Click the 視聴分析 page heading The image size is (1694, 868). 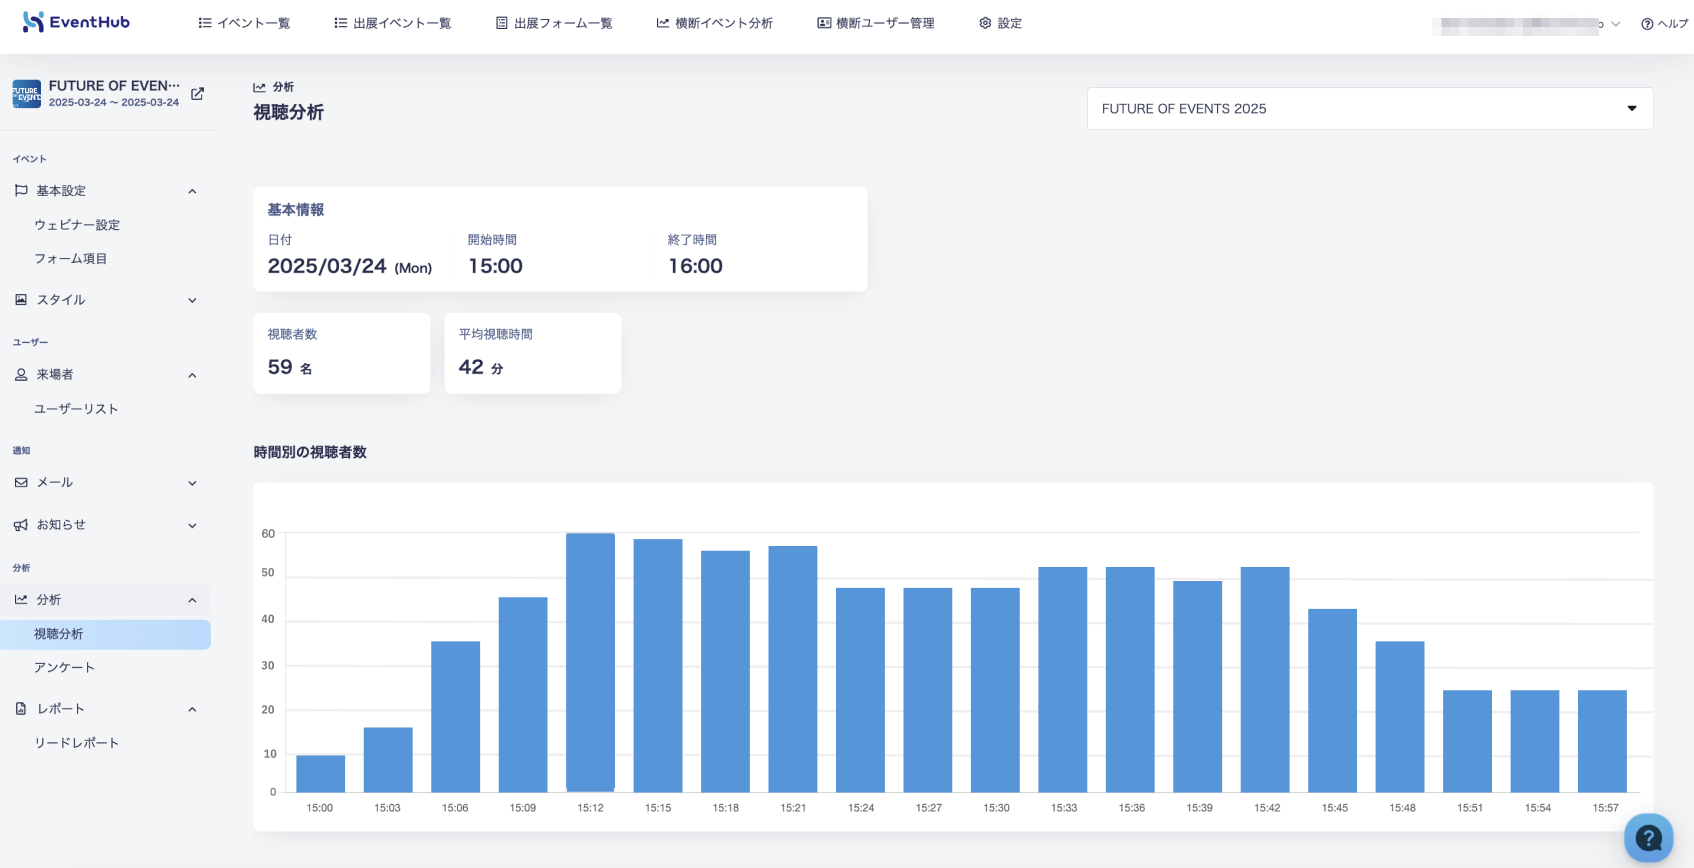[289, 112]
